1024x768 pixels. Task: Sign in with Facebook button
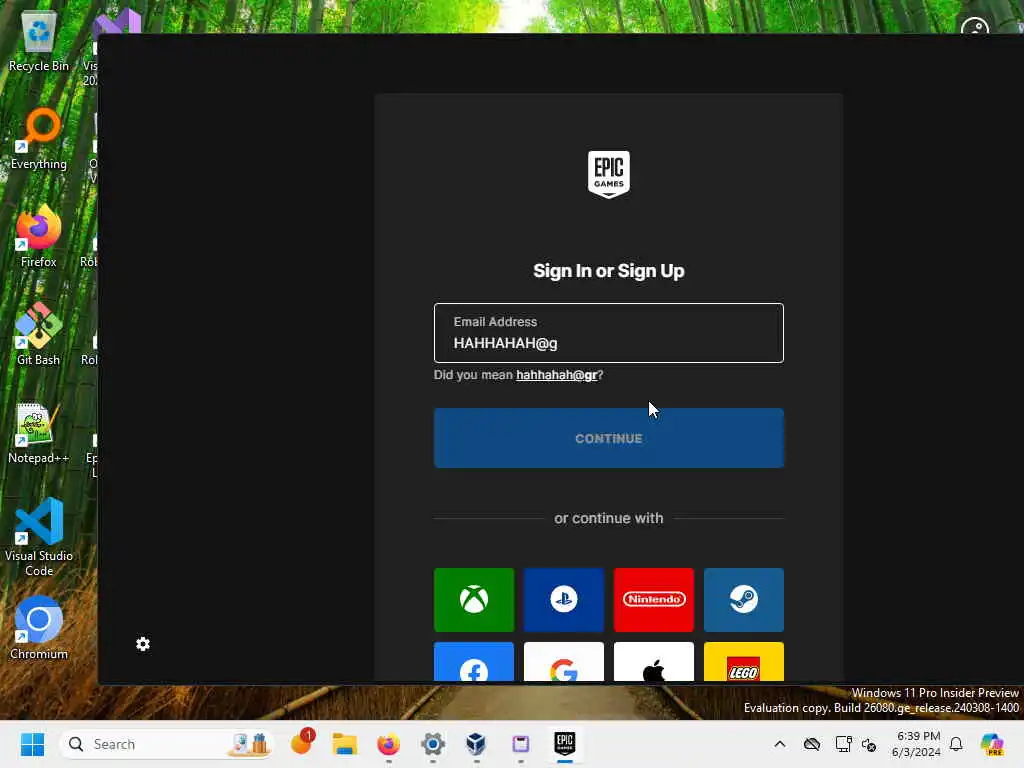(473, 662)
